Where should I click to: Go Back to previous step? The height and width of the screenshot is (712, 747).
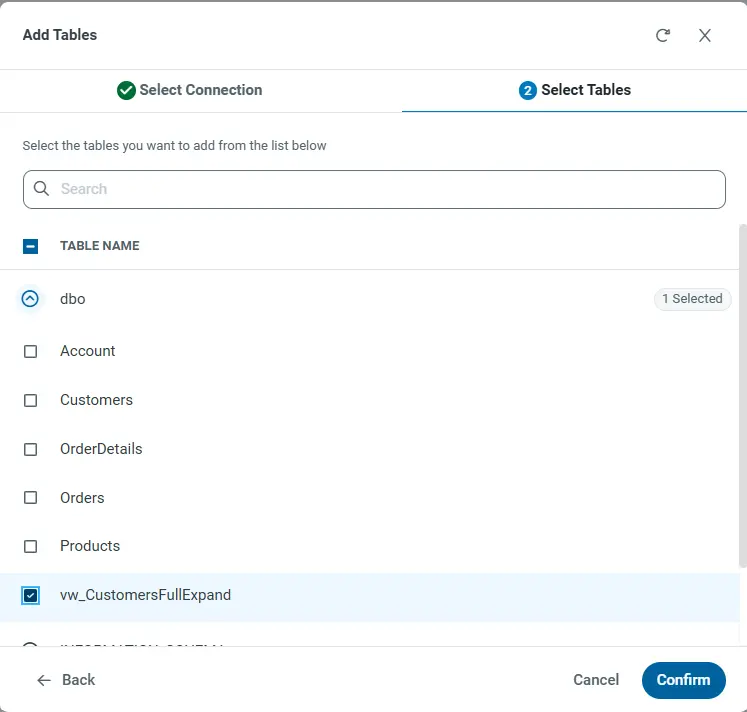click(66, 680)
